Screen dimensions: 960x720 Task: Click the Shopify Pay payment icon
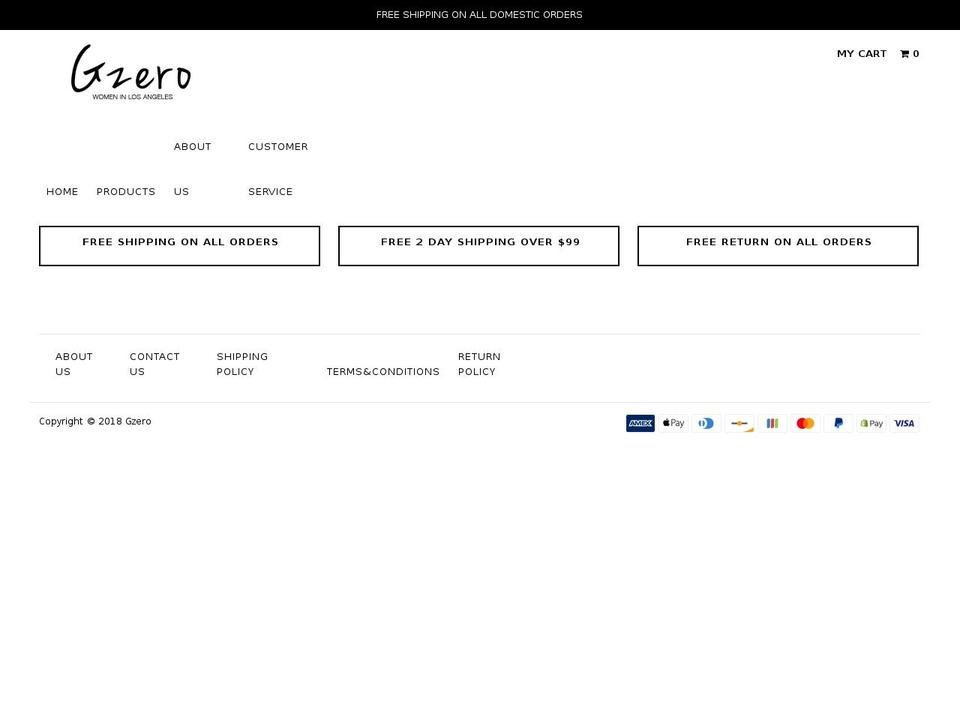[872, 423]
